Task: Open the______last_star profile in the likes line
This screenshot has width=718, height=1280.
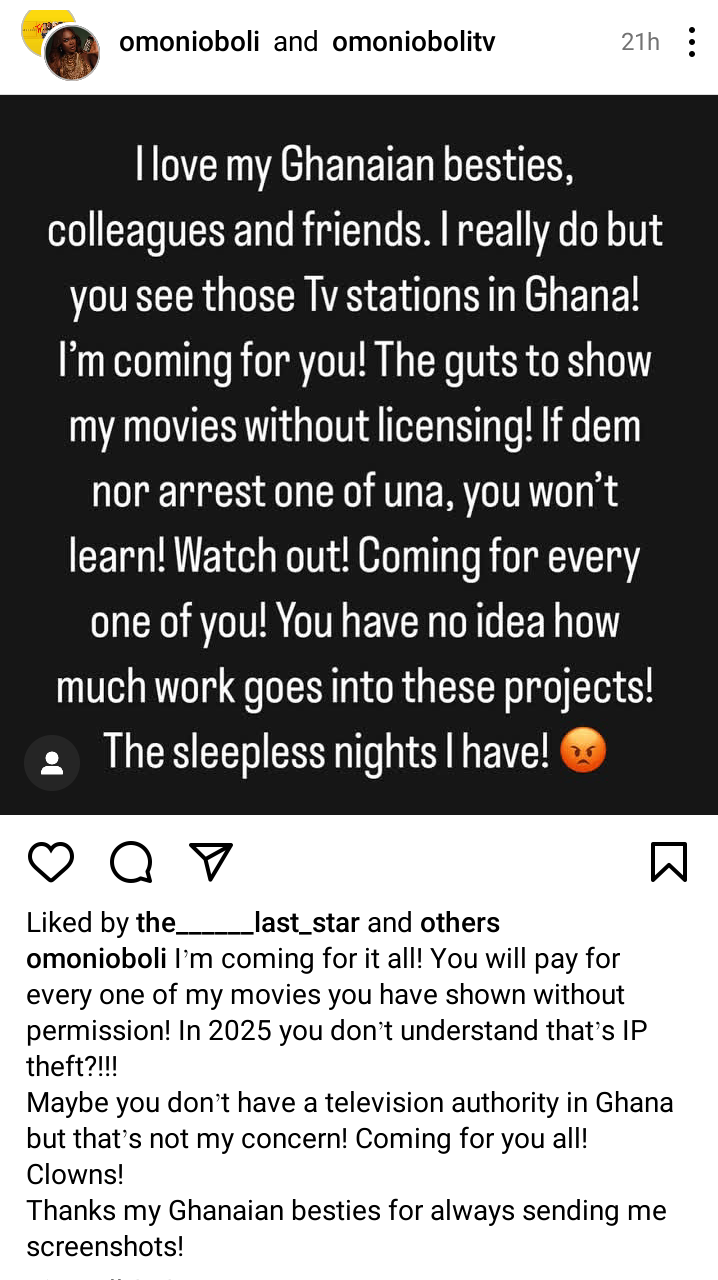Action: pos(248,922)
